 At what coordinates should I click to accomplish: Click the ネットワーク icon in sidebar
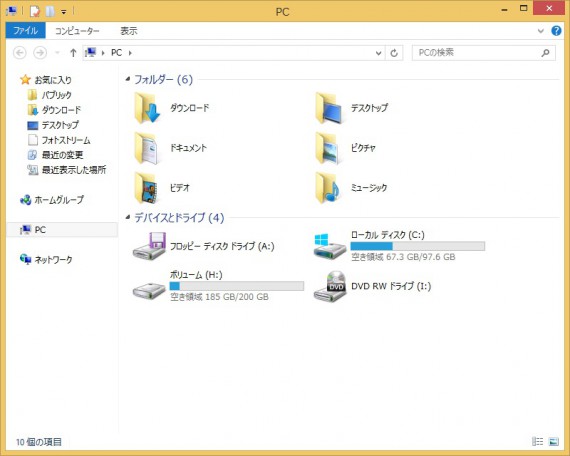[x=25, y=259]
